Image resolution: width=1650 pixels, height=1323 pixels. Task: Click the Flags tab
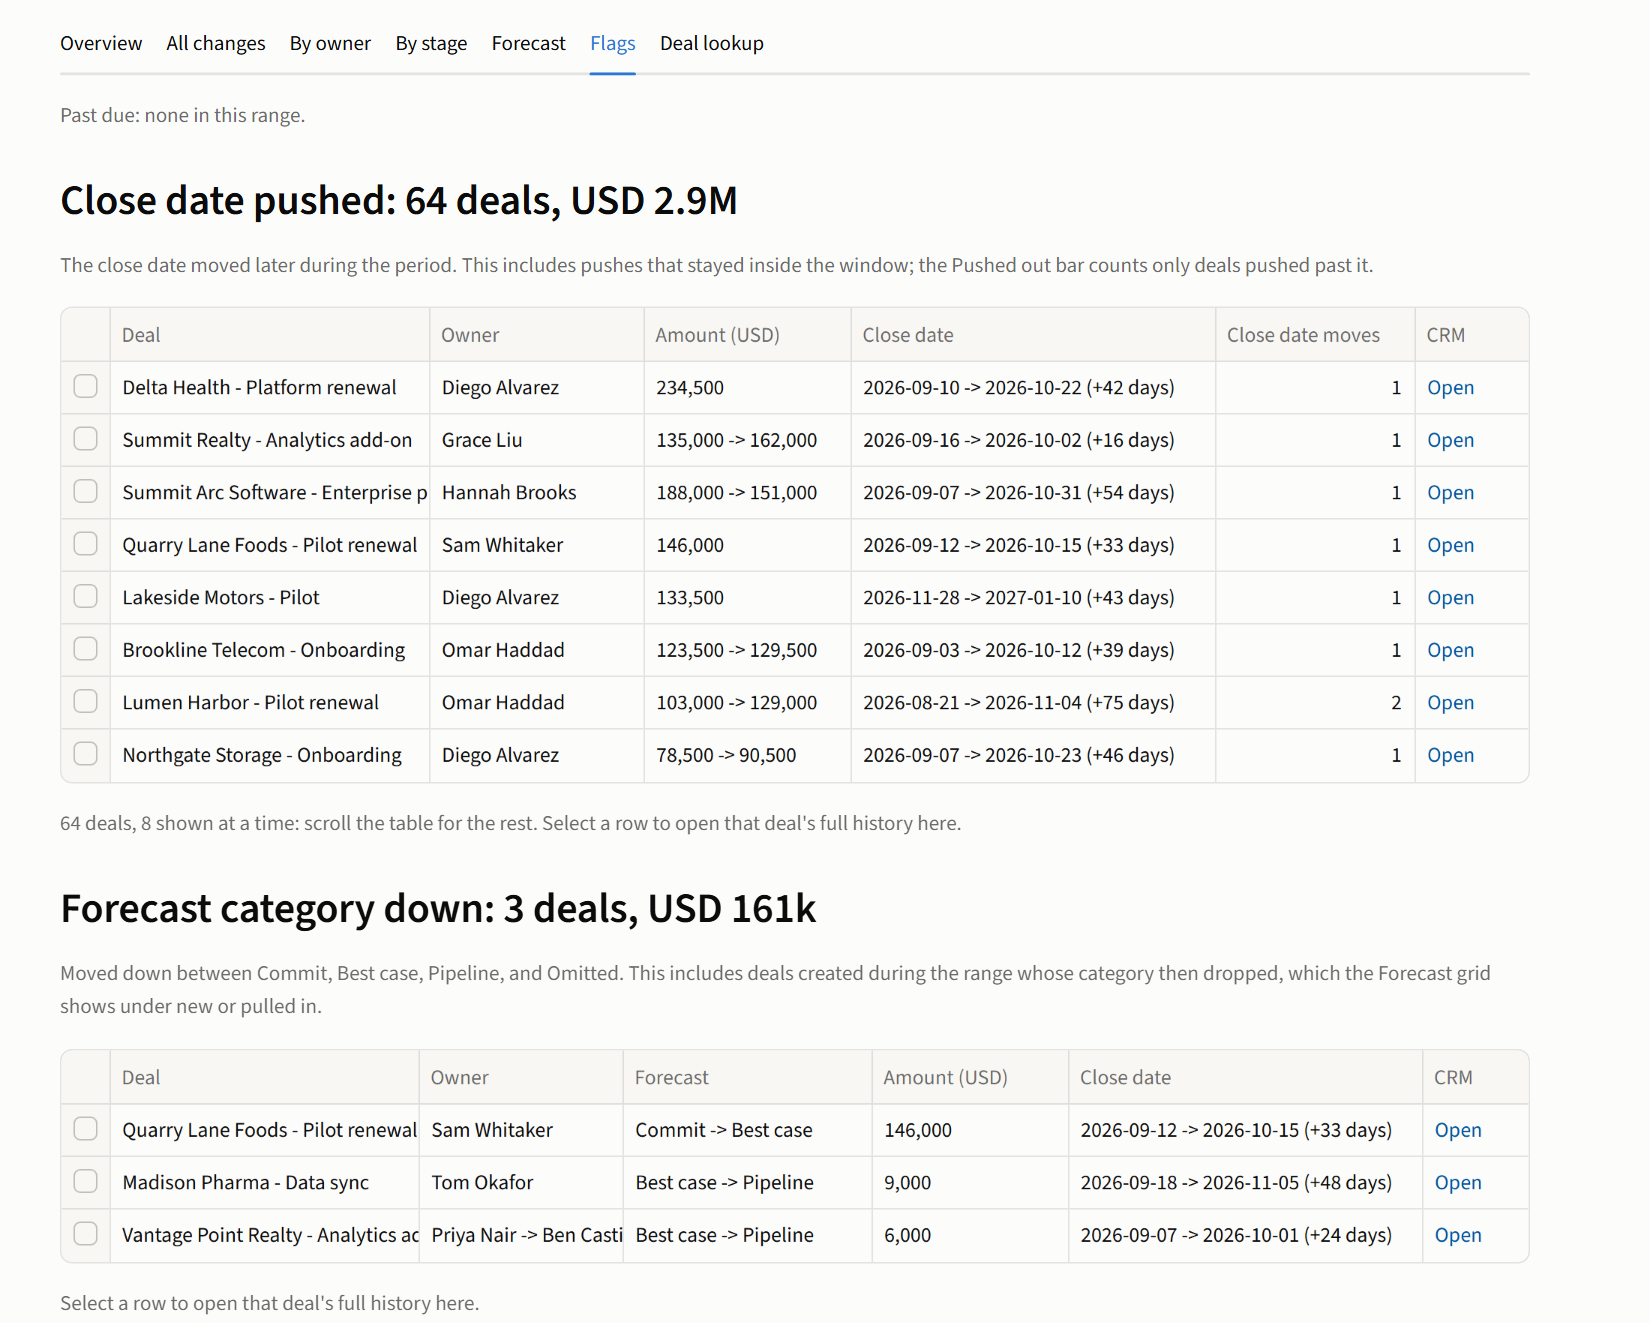pos(612,43)
